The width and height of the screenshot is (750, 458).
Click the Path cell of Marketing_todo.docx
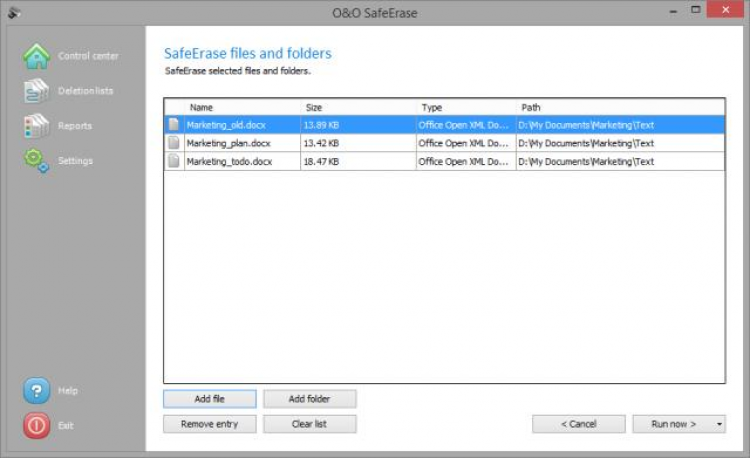pyautogui.click(x=621, y=162)
